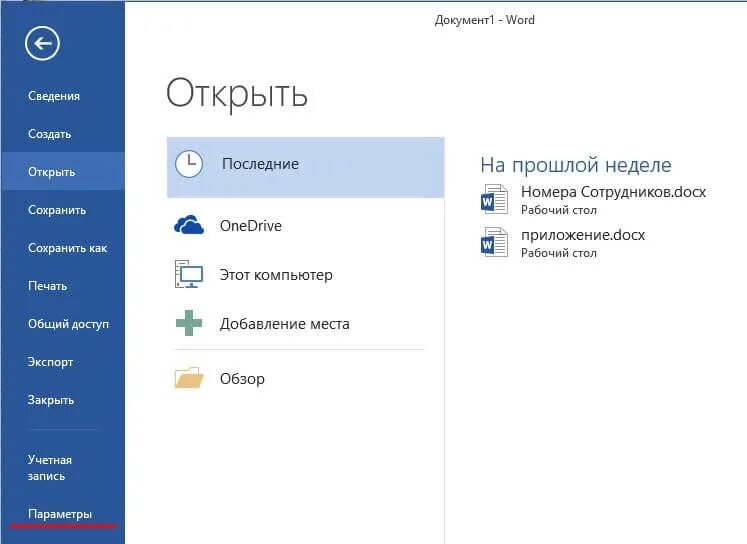This screenshot has width=747, height=544.
Task: Click the OneDrive cloud icon
Action: [x=189, y=225]
